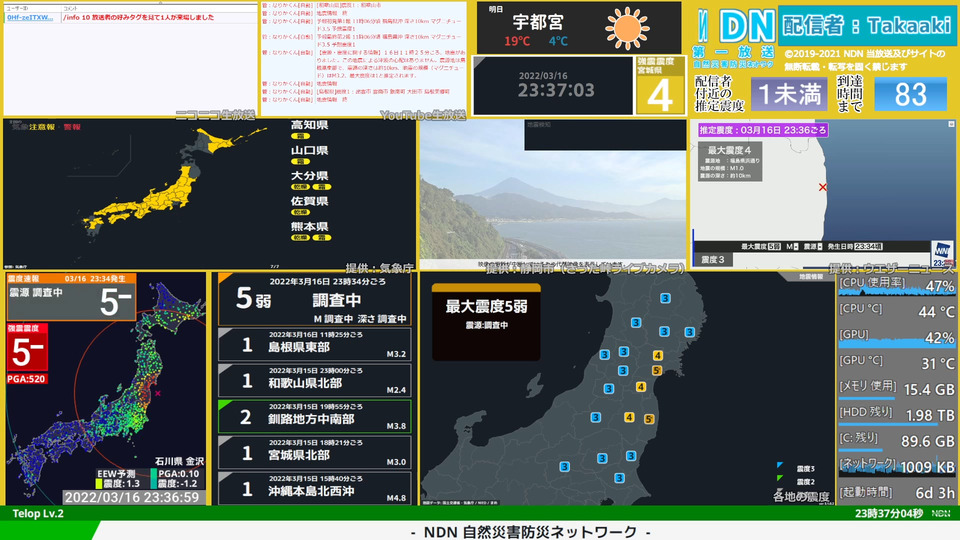Click the ユーザーID column header
The height and width of the screenshot is (540, 960).
18,9
